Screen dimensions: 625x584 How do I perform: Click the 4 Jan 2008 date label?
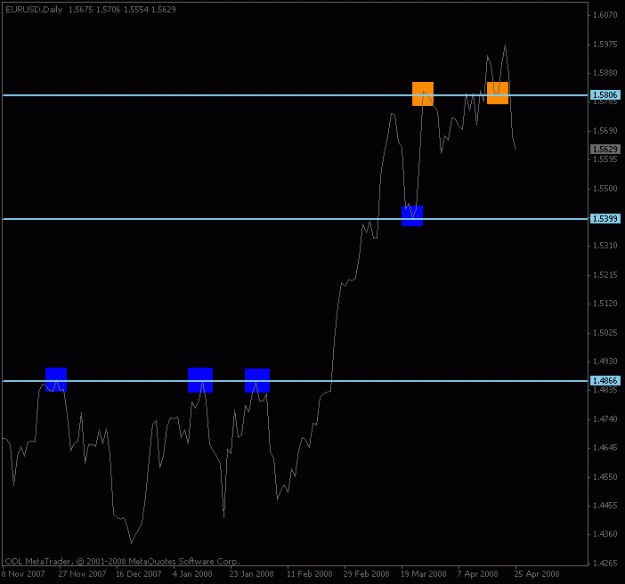pos(193,574)
